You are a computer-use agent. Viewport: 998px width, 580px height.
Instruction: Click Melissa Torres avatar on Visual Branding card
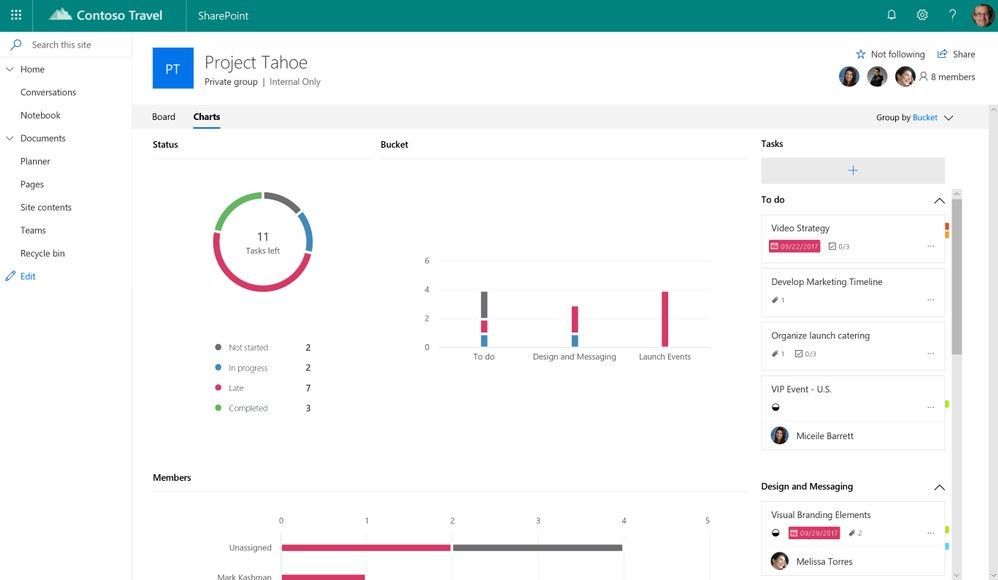pyautogui.click(x=779, y=561)
